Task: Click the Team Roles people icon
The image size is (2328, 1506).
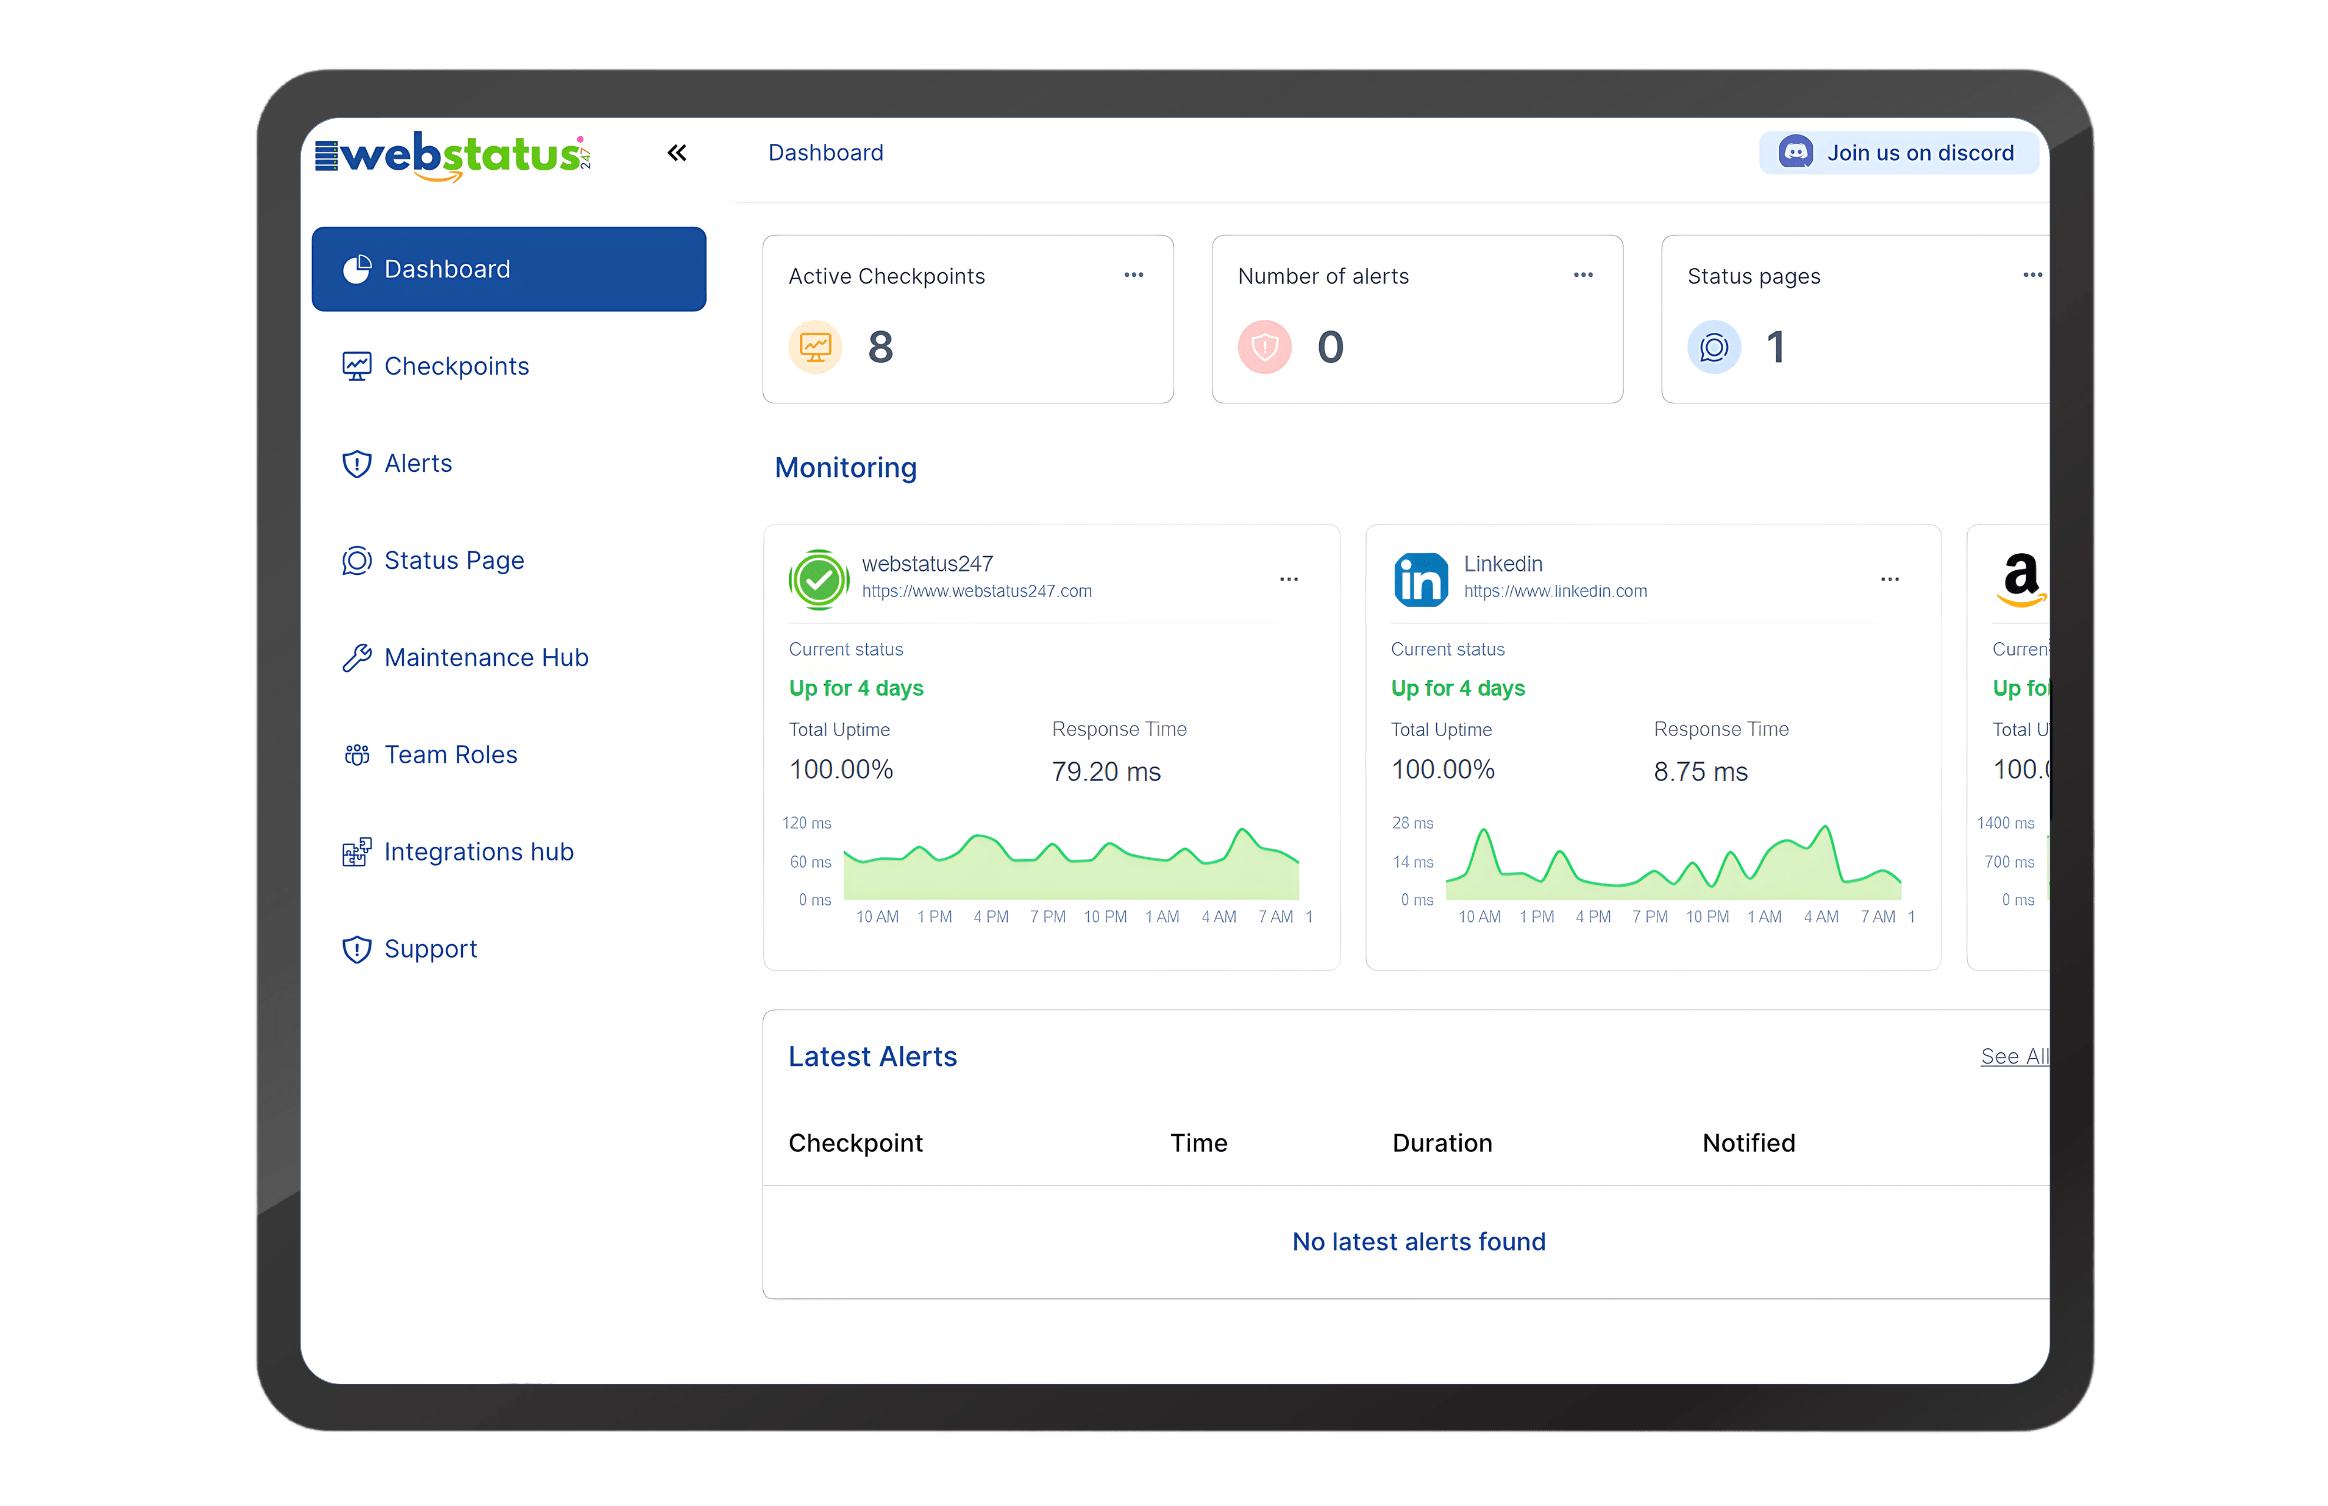Action: click(355, 754)
